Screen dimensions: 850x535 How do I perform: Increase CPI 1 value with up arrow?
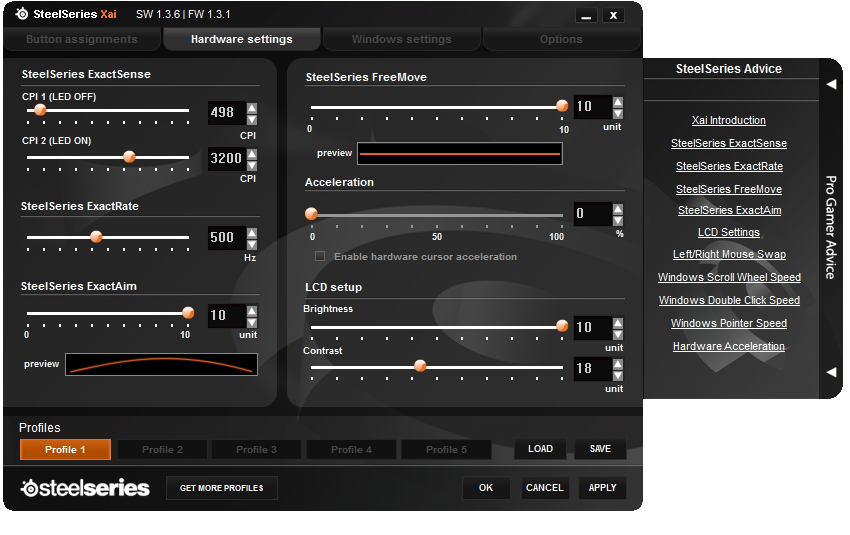pyautogui.click(x=252, y=107)
